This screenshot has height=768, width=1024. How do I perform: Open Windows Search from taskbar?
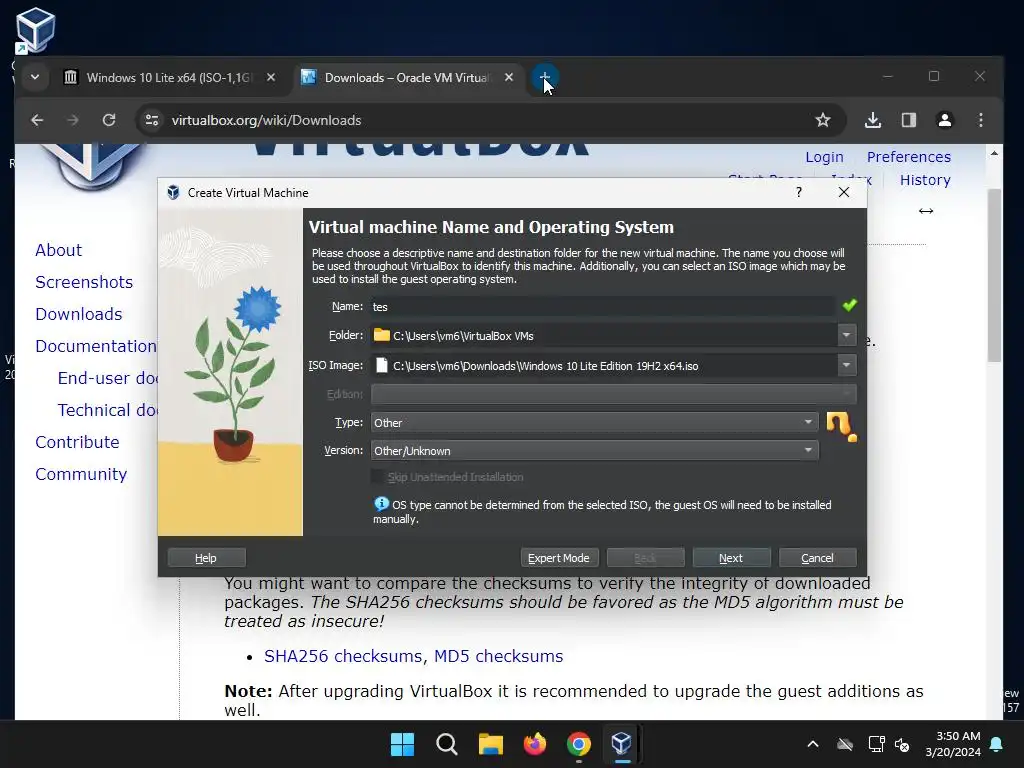447,744
